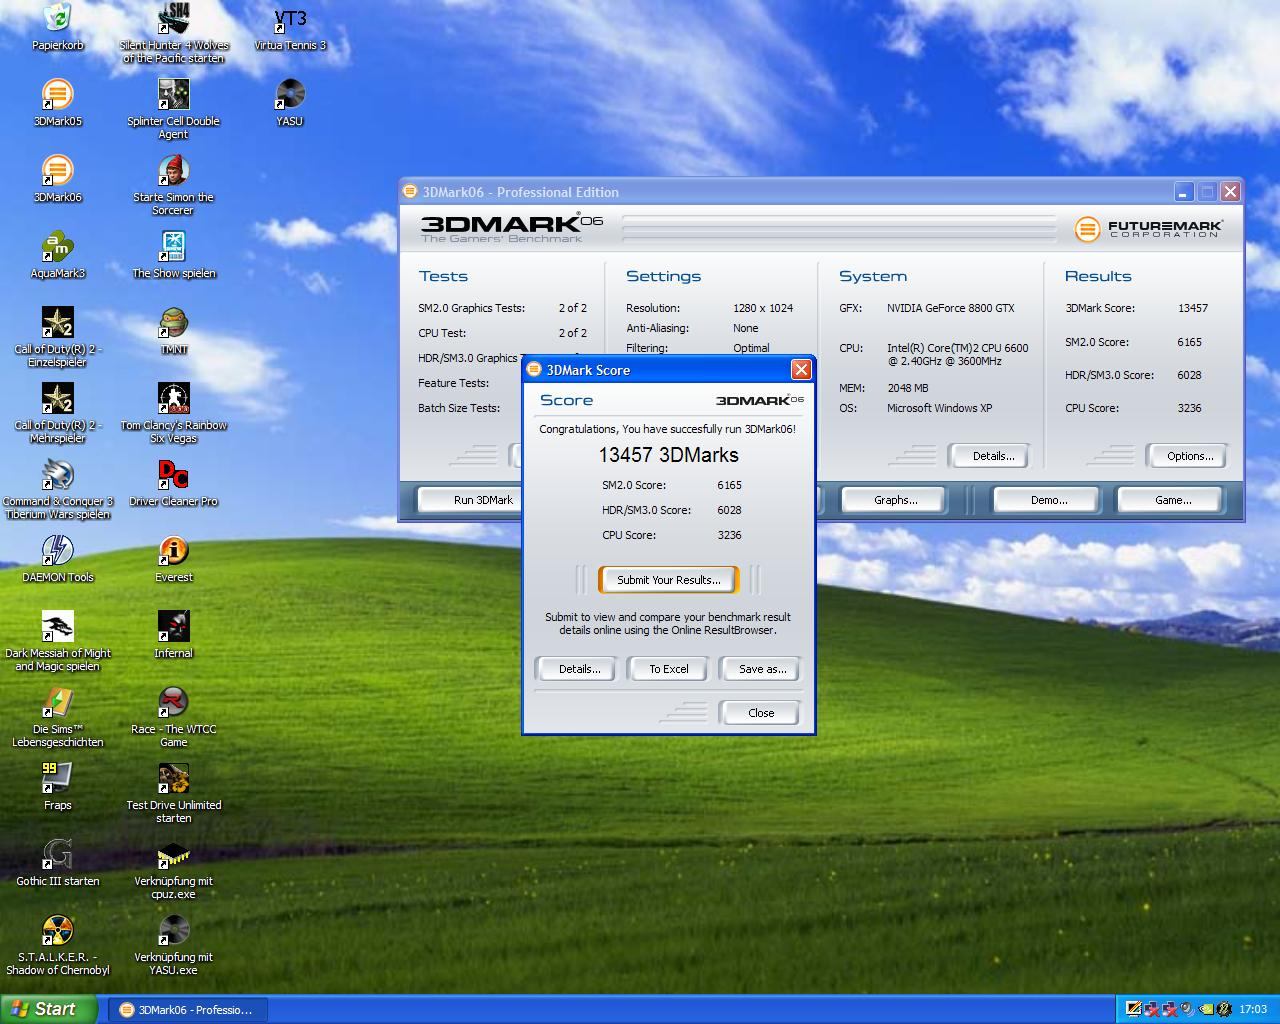Click the 1280 x 1024 resolution value
Viewport: 1280px width, 1024px height.
[x=763, y=308]
